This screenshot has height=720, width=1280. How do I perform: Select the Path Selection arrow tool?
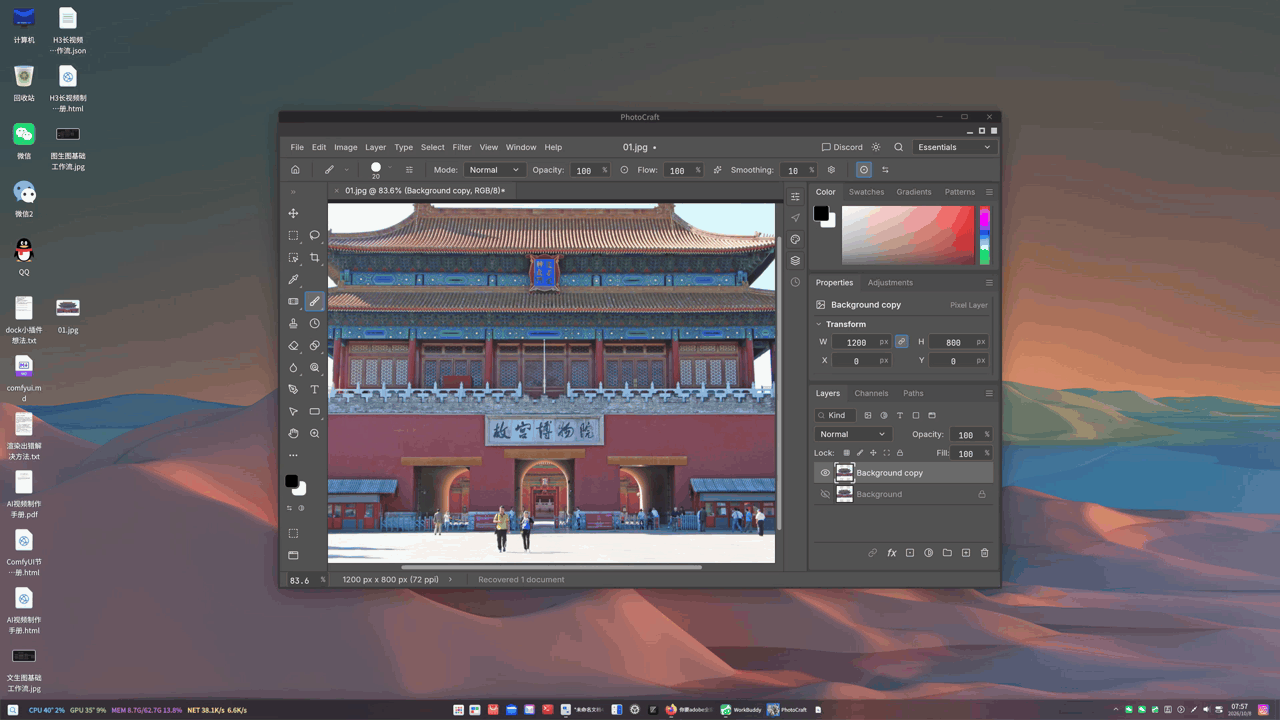point(293,411)
